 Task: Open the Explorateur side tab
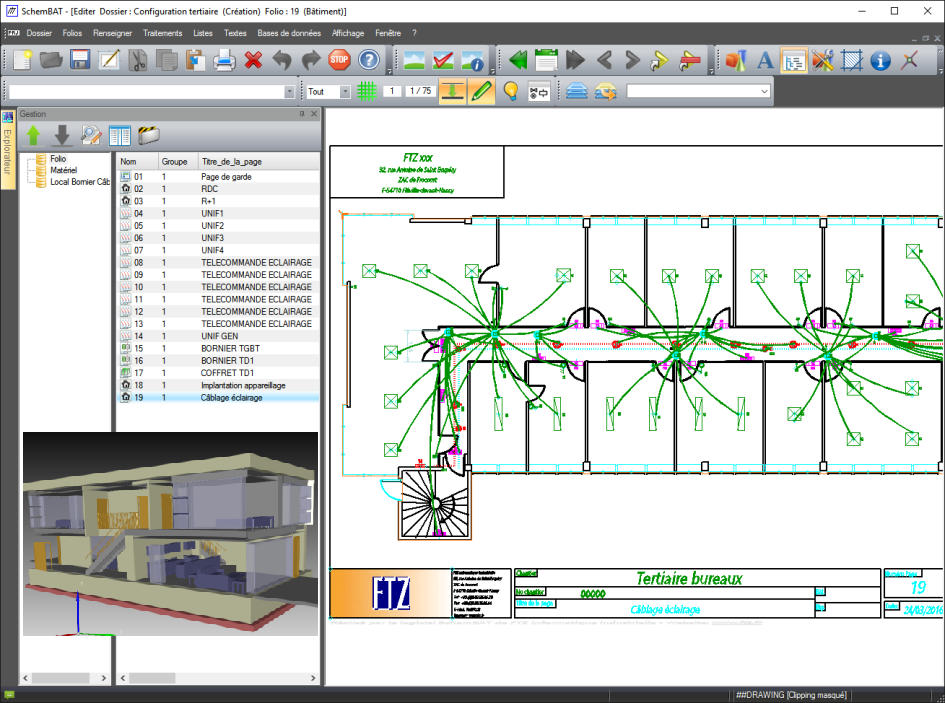(7, 150)
